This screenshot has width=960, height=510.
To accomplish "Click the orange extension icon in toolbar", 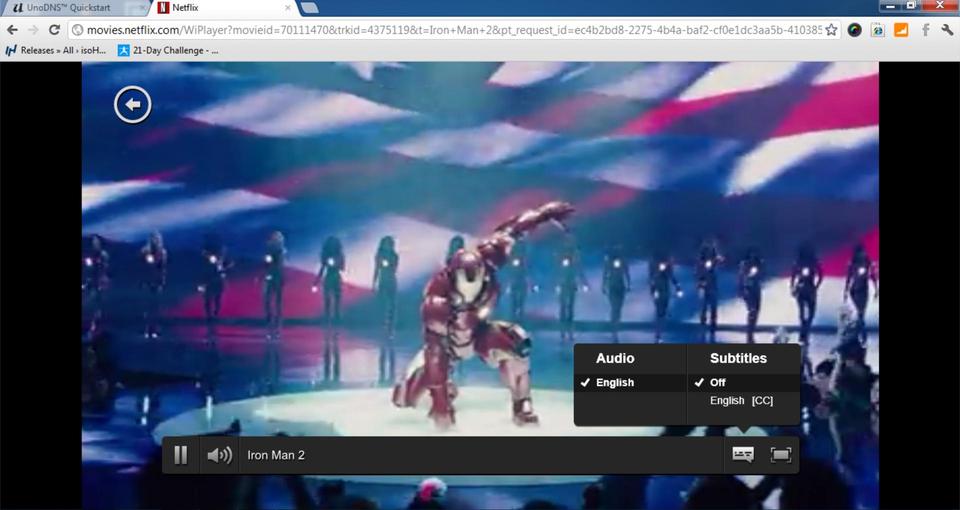I will click(x=901, y=30).
